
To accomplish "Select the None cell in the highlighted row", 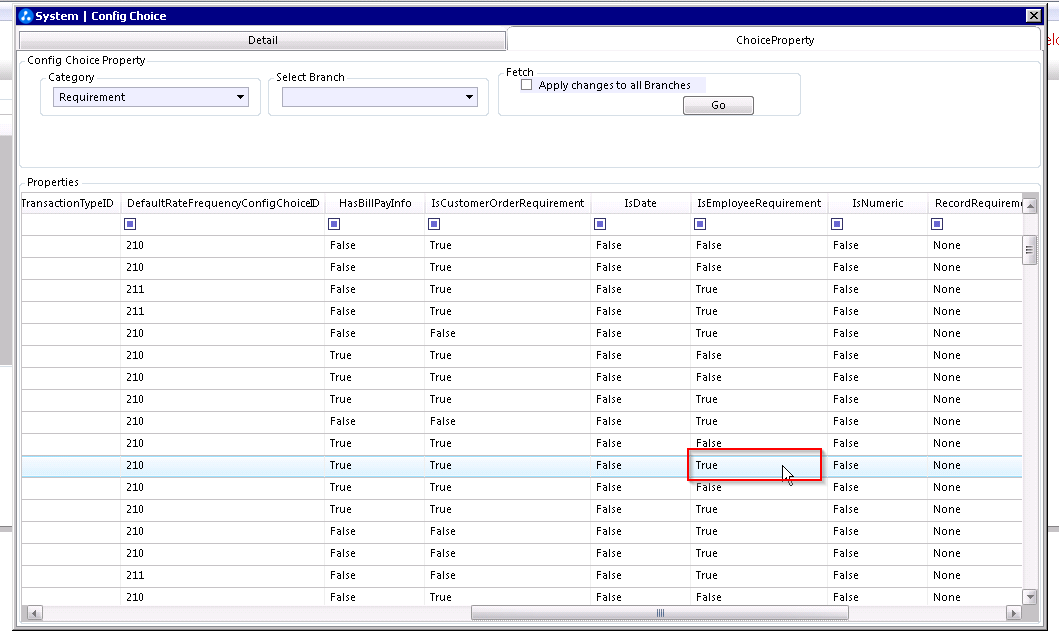I will click(975, 465).
